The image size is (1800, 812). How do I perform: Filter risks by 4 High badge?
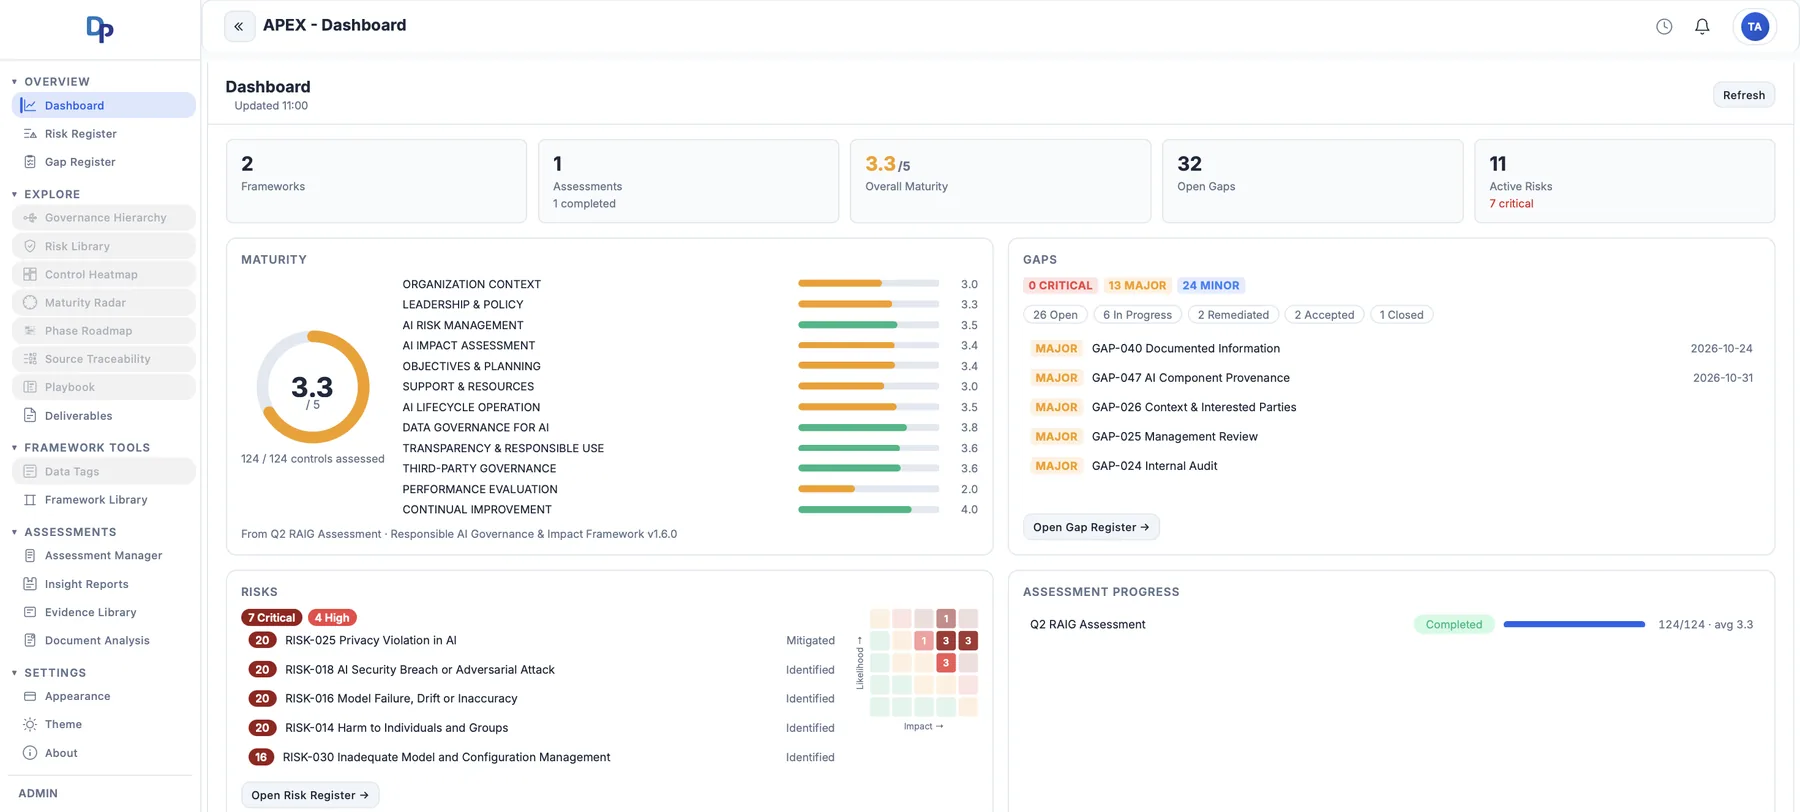332,618
